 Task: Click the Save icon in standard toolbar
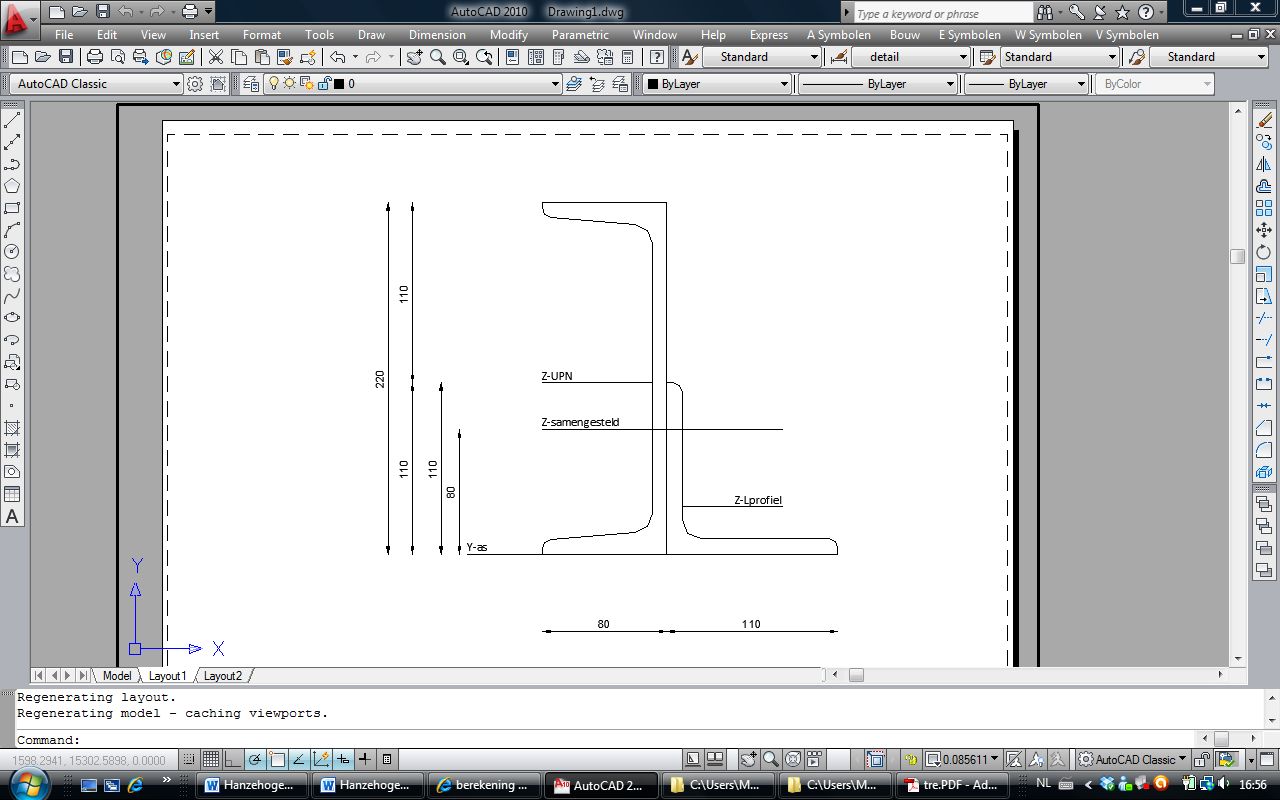tap(66, 57)
